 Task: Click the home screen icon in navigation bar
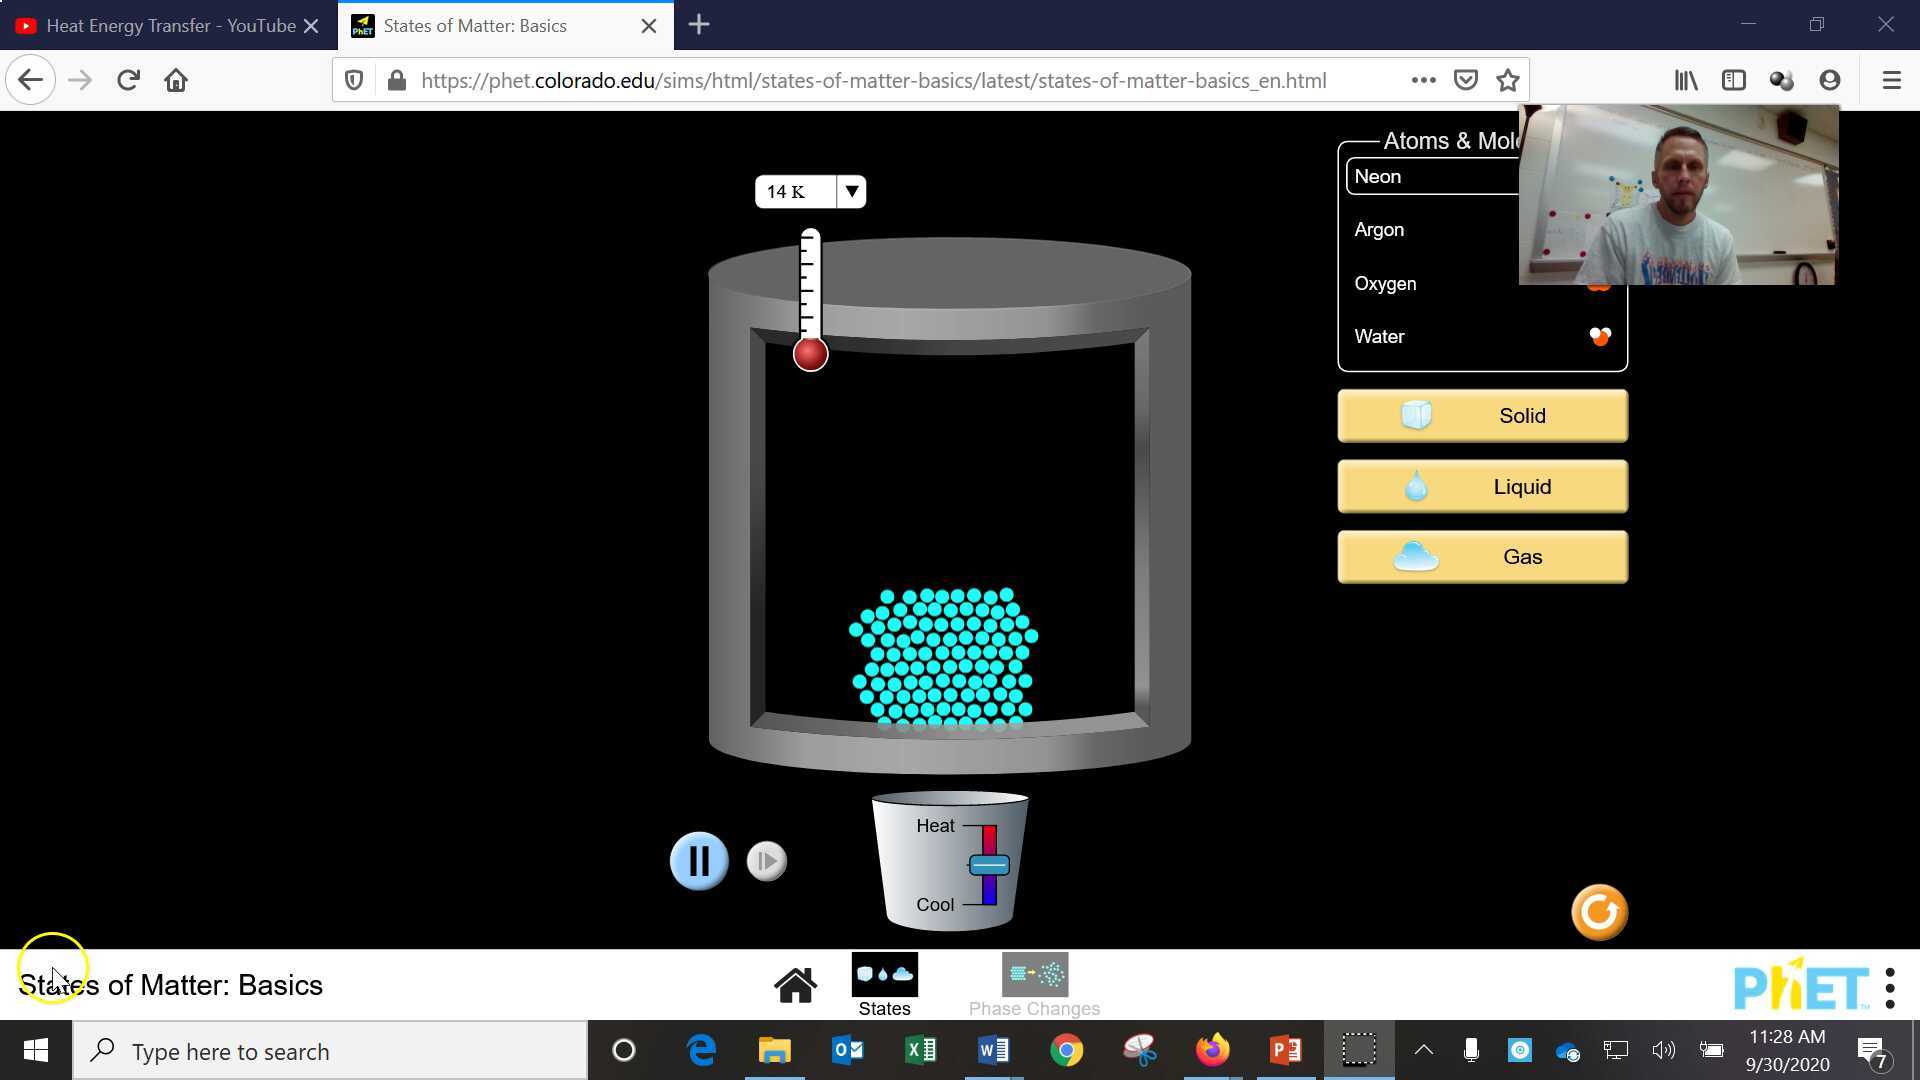(795, 985)
